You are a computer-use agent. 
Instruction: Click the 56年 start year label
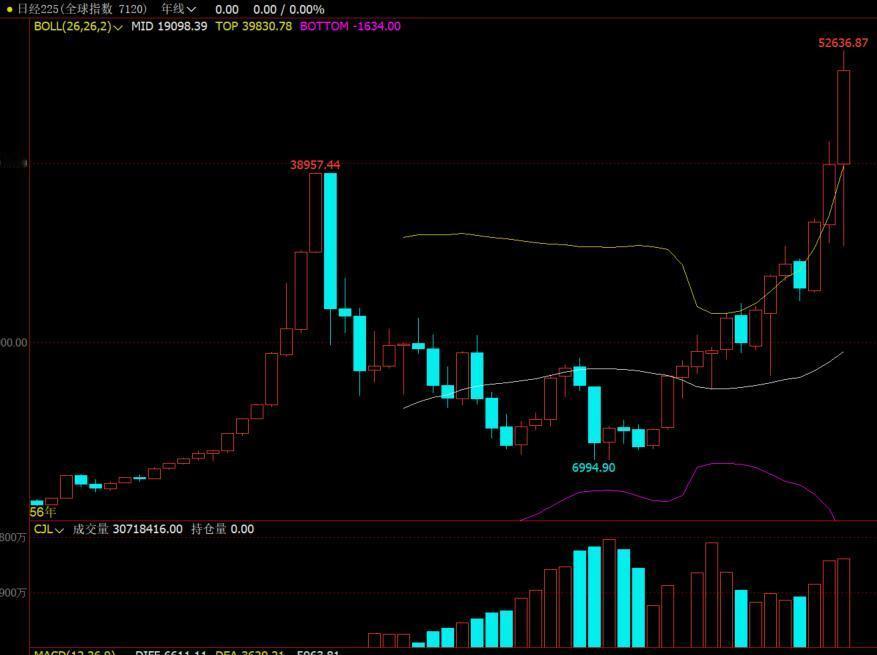43,512
